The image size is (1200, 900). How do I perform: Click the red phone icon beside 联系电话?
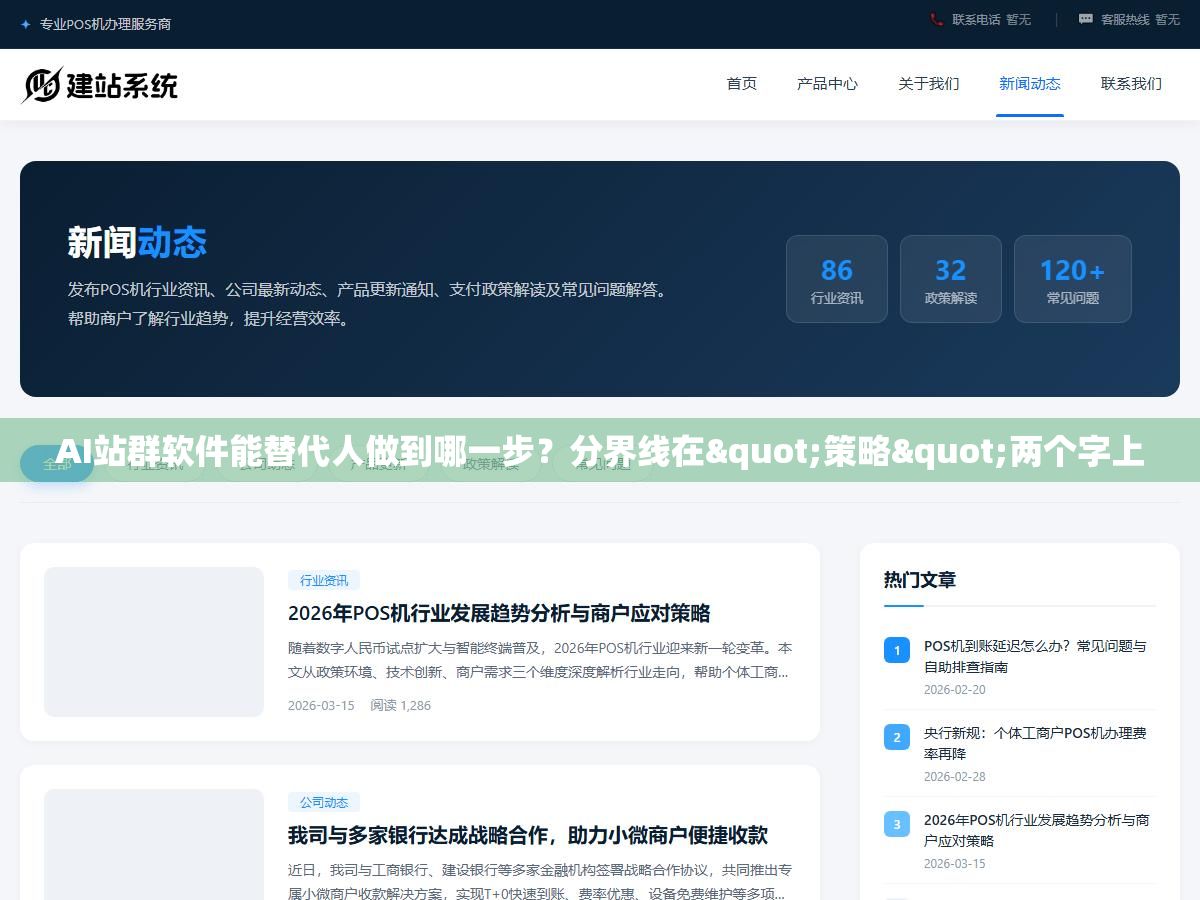pos(936,19)
